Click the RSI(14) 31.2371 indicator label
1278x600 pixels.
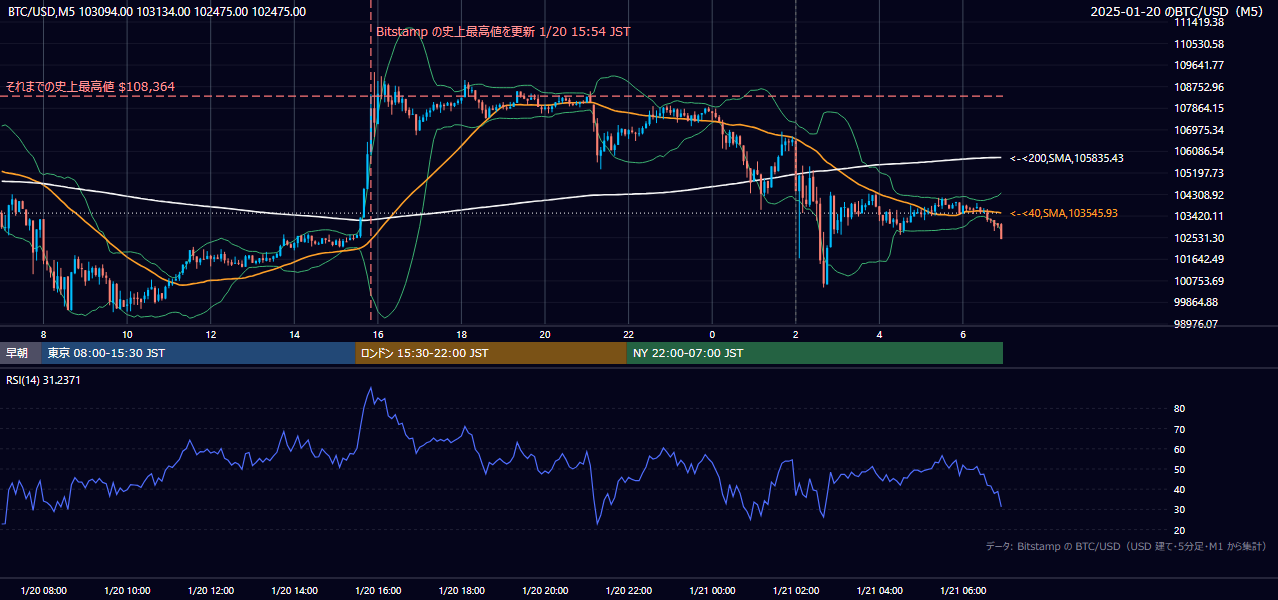44,381
